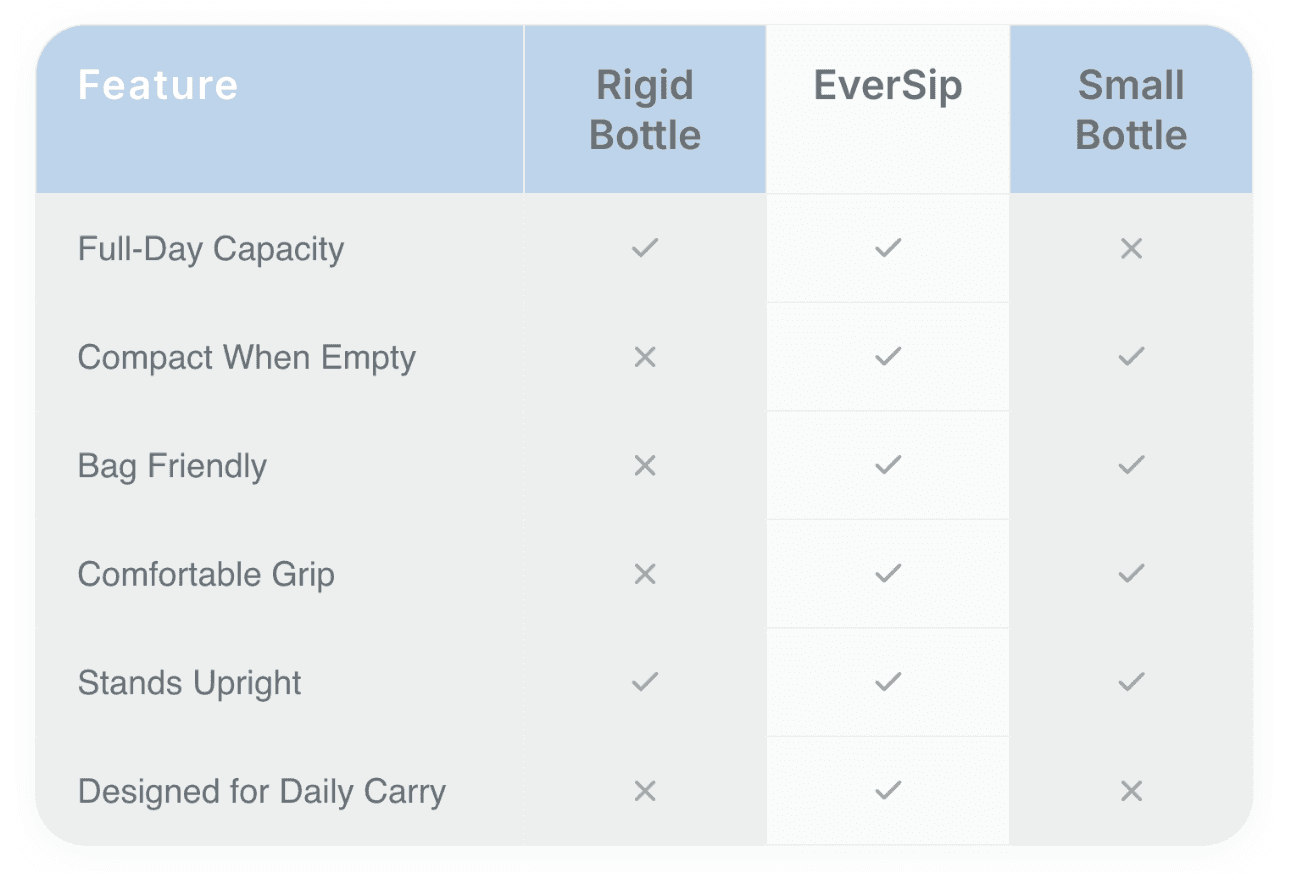Click the Designed for Daily Carry label
1298x882 pixels.
tap(262, 792)
